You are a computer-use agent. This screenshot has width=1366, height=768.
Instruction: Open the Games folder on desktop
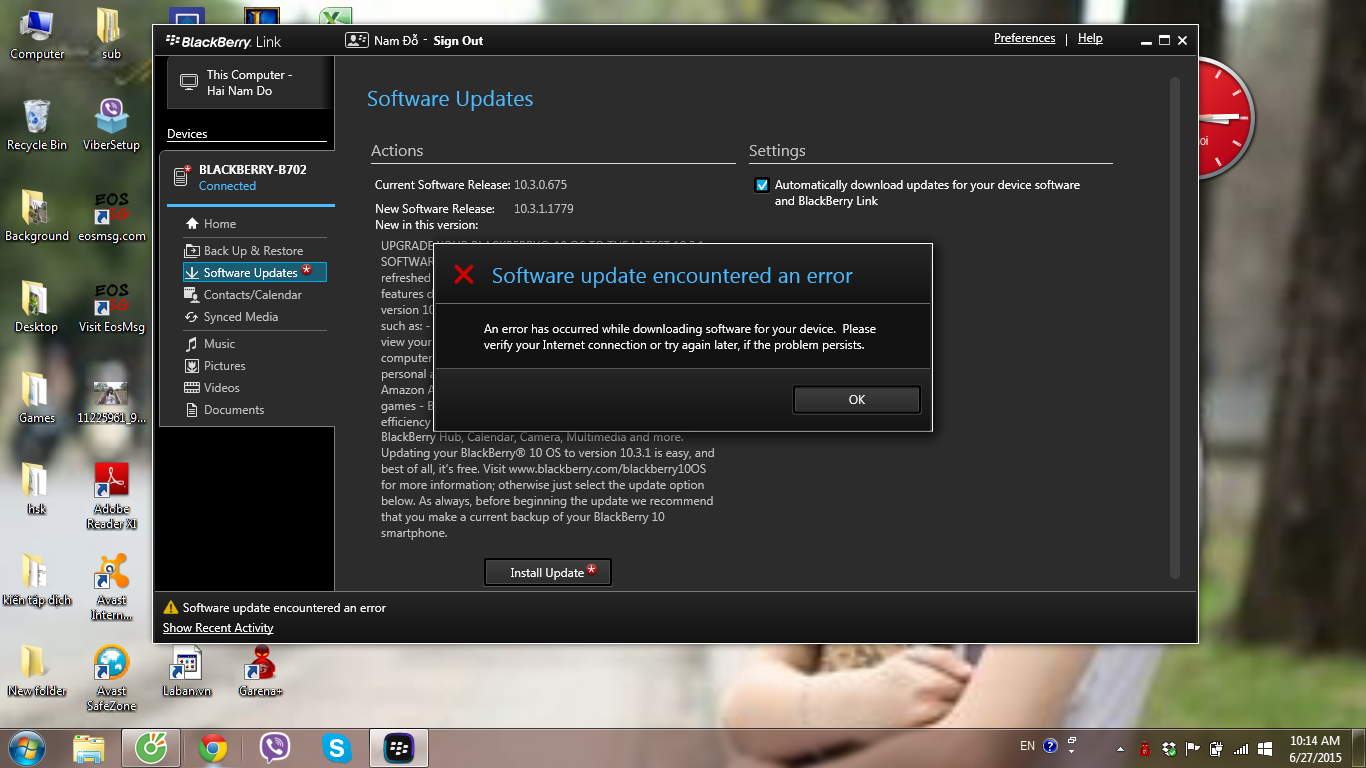[37, 398]
